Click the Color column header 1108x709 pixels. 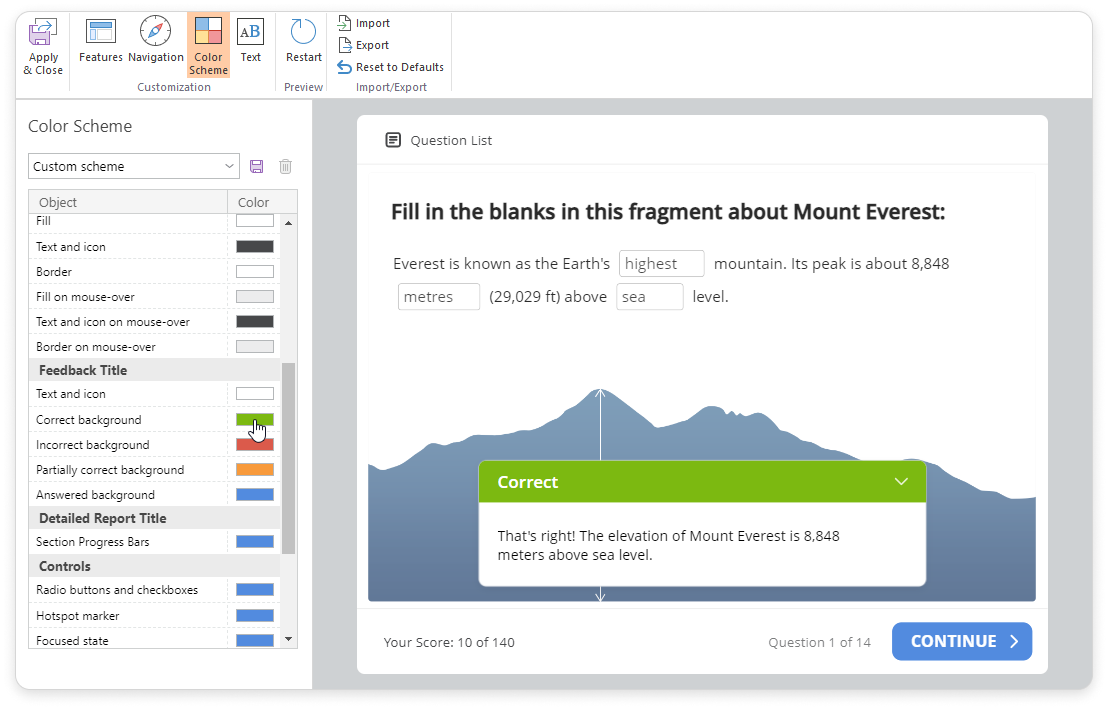click(x=262, y=202)
